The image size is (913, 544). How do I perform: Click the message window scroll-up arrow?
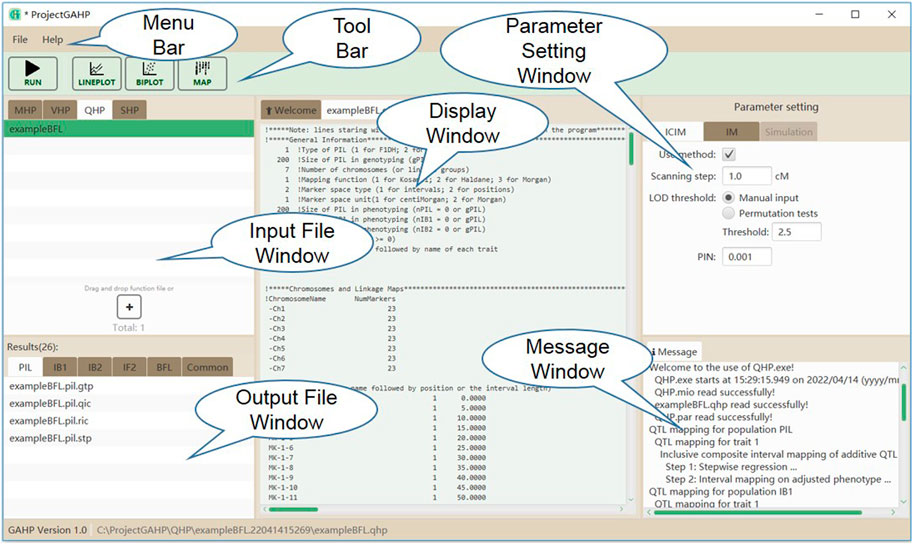904,368
